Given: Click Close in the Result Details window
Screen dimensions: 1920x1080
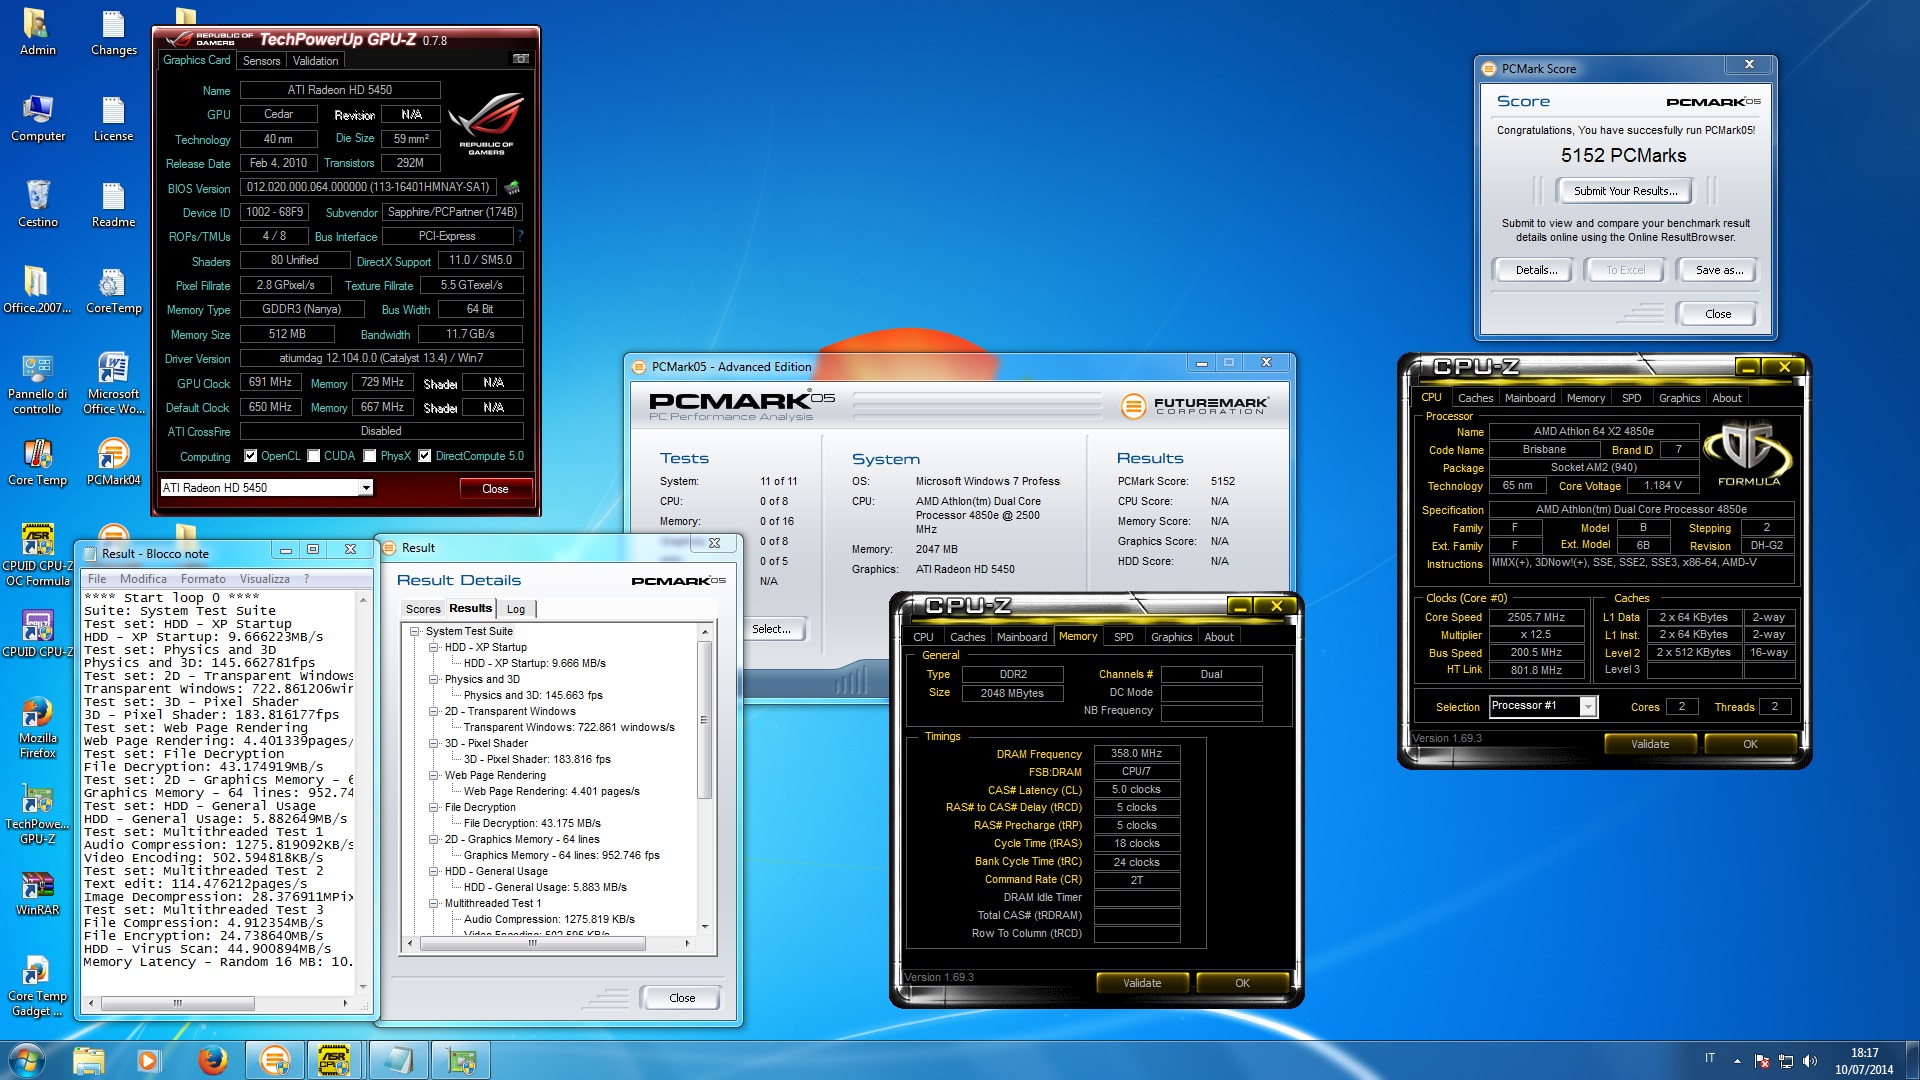Looking at the screenshot, I should click(x=682, y=998).
